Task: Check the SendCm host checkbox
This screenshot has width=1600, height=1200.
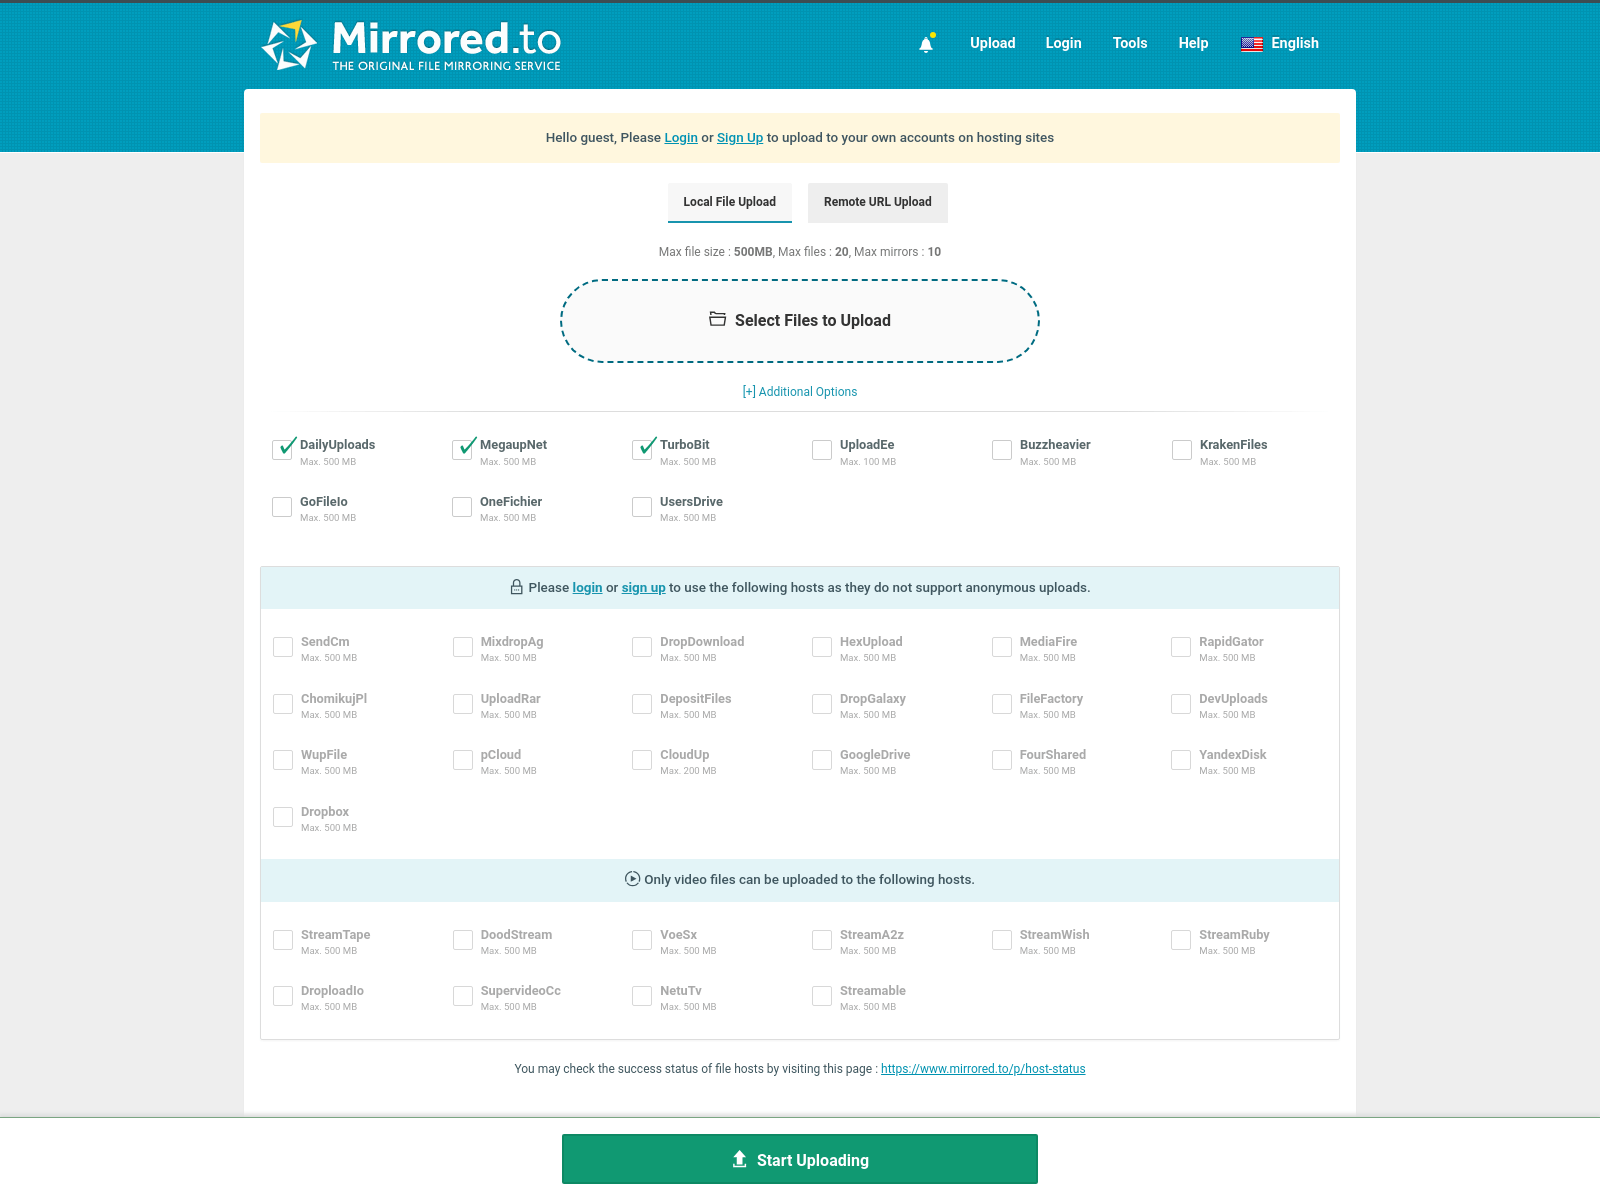Action: [283, 647]
